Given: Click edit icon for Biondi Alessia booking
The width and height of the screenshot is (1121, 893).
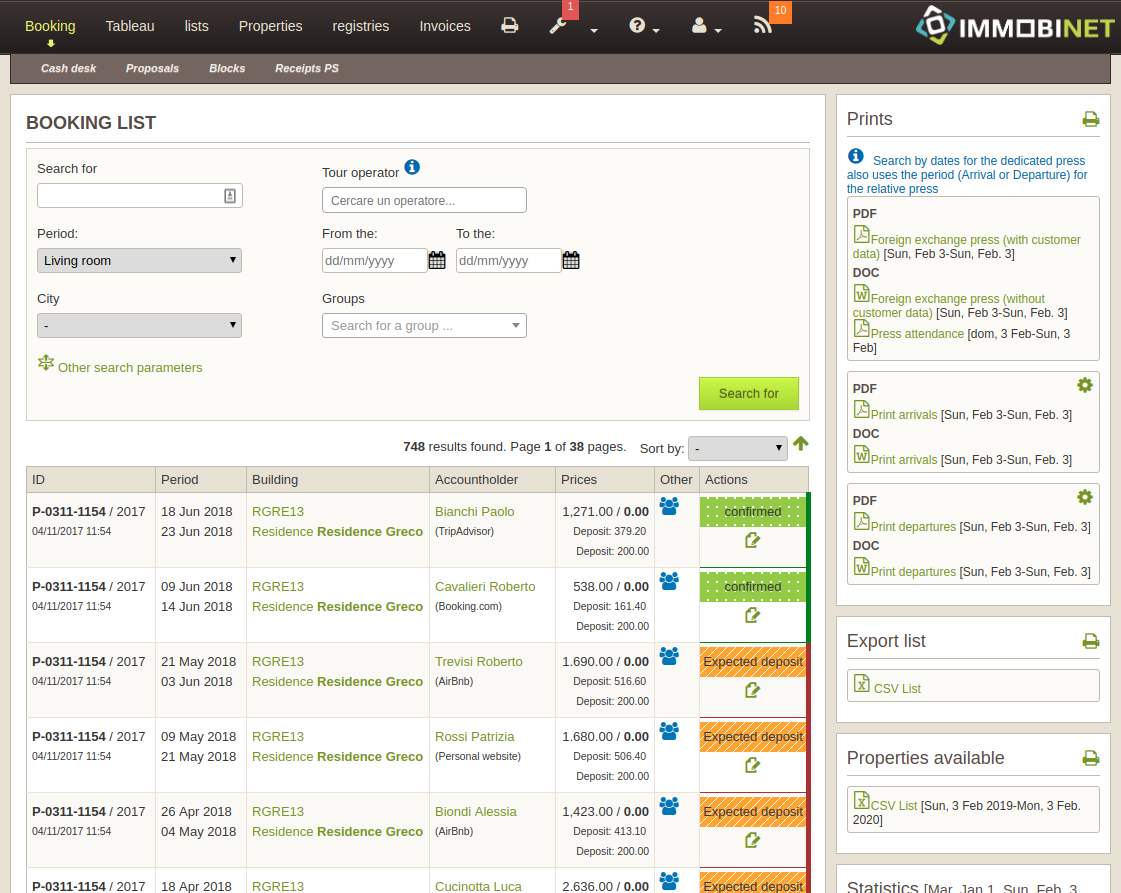Looking at the screenshot, I should click(x=752, y=841).
